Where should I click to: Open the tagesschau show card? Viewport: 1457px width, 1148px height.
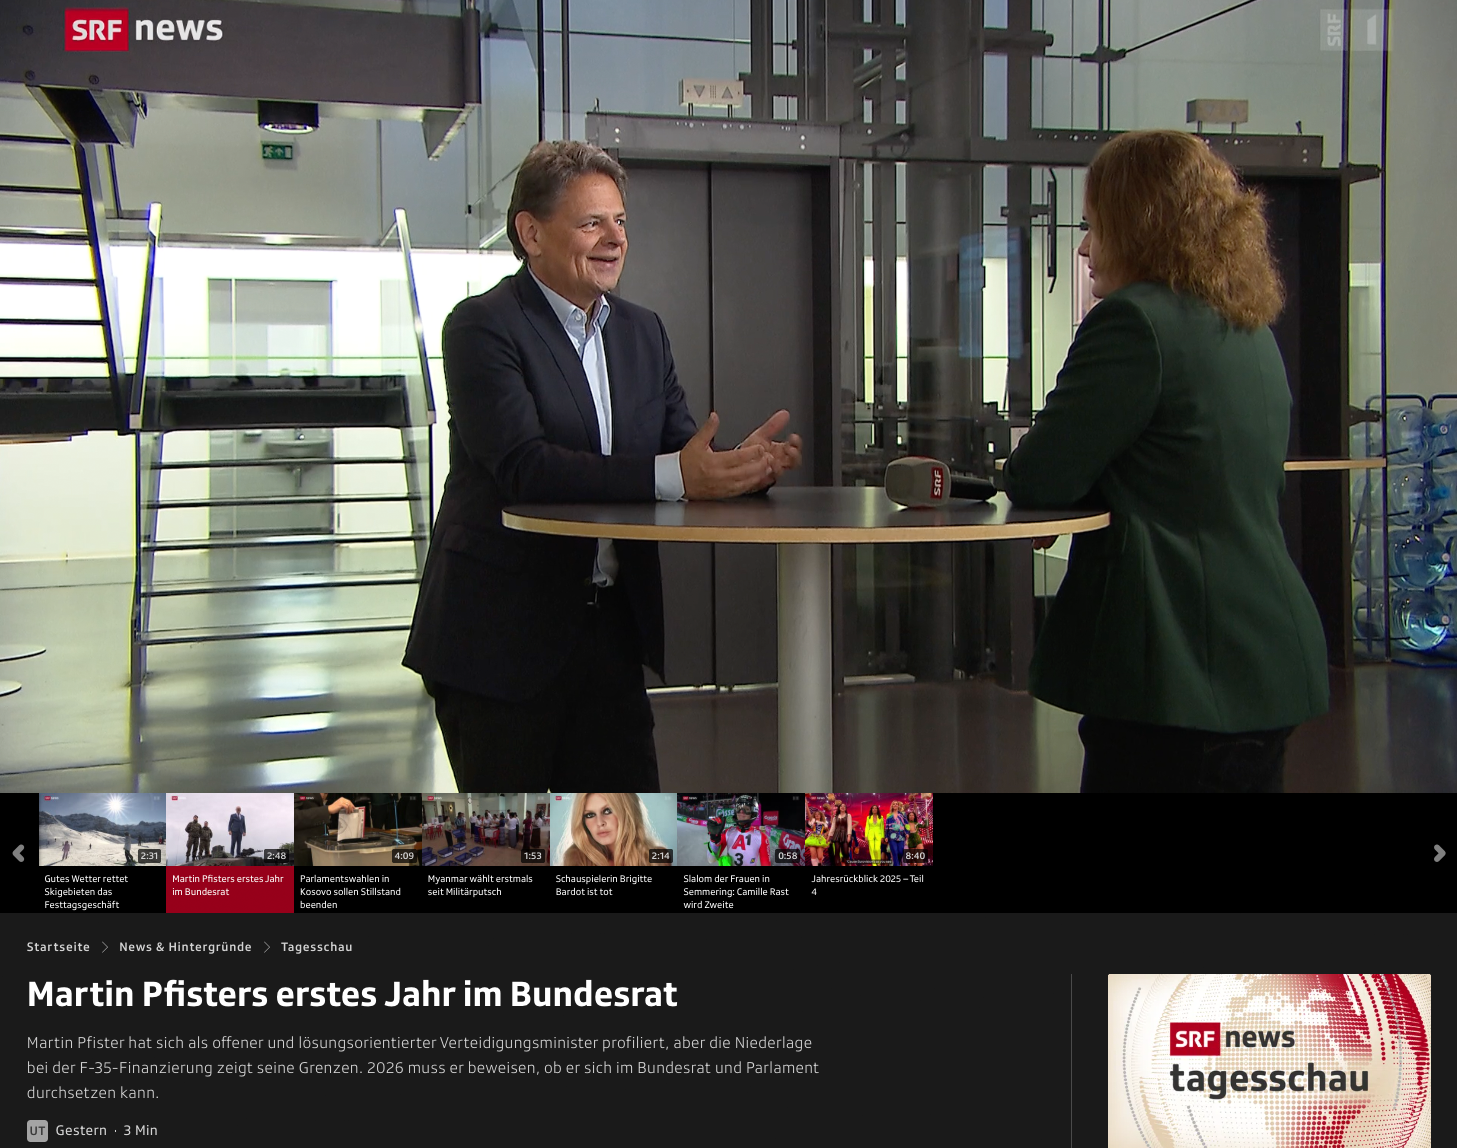pyautogui.click(x=1269, y=1060)
